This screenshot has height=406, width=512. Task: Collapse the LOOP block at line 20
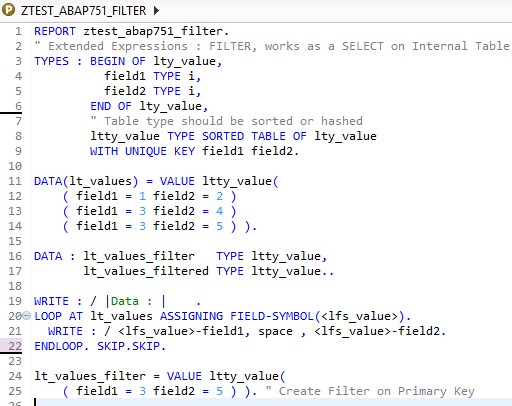[27, 315]
